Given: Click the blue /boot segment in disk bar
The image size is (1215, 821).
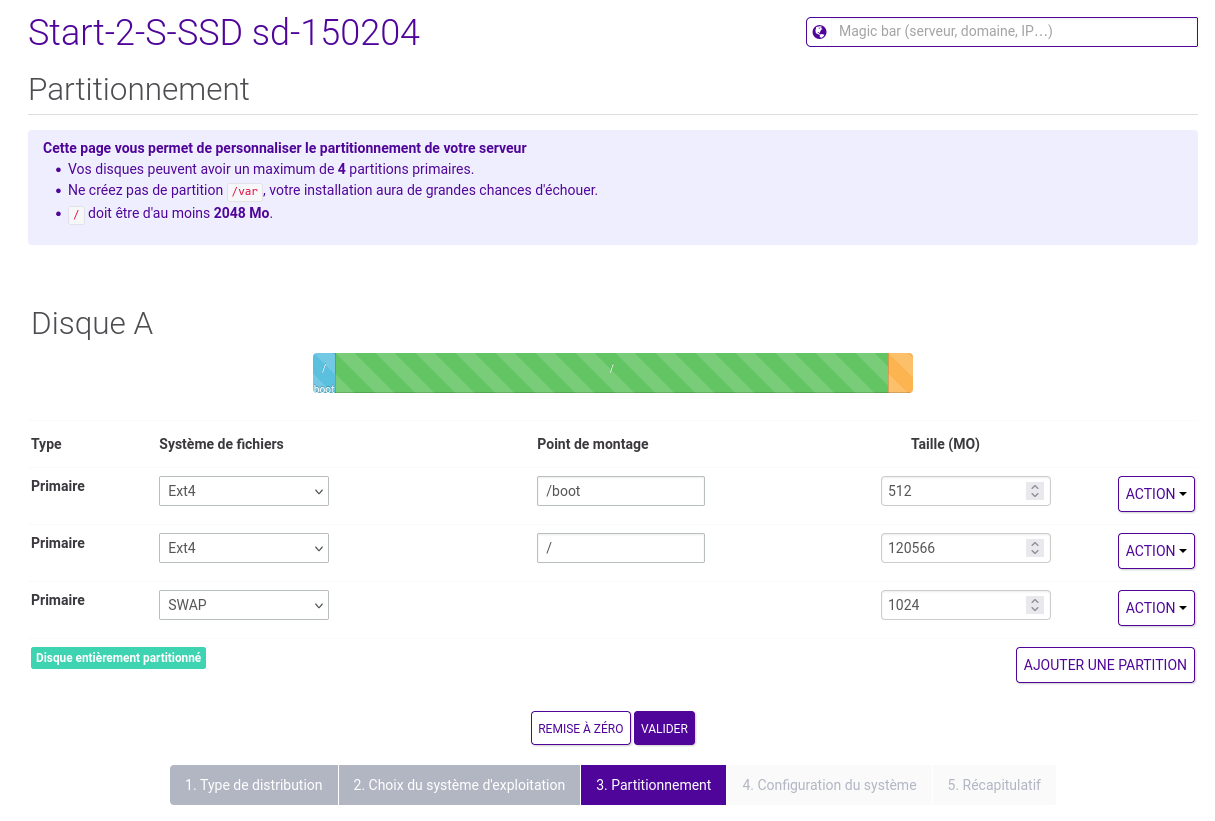Looking at the screenshot, I should pos(324,372).
